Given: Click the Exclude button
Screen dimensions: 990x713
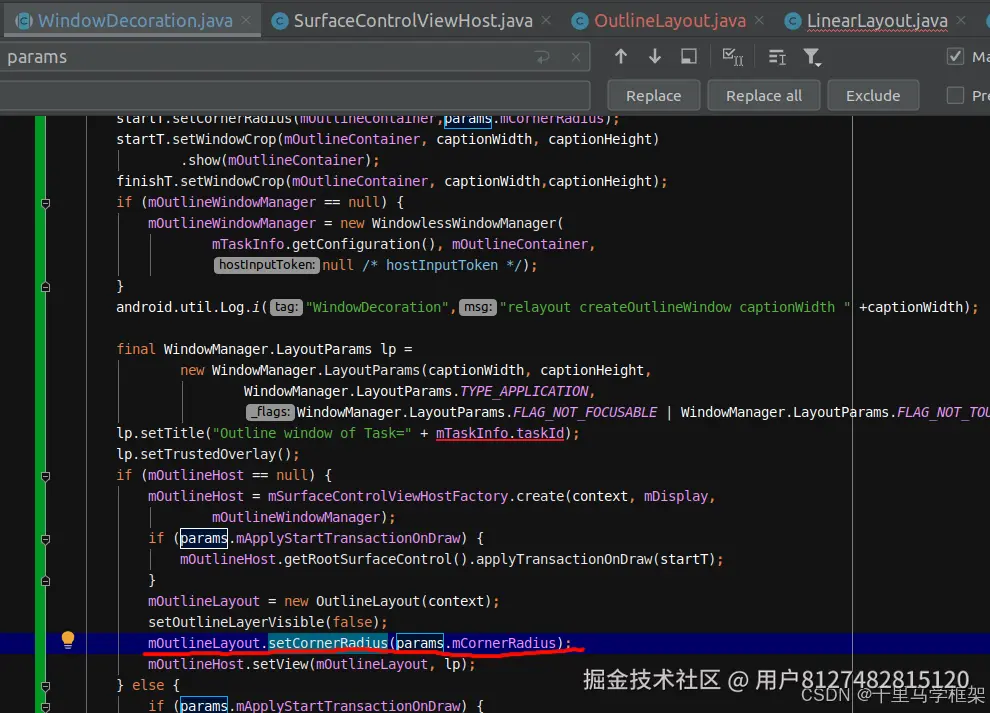Looking at the screenshot, I should pos(873,95).
